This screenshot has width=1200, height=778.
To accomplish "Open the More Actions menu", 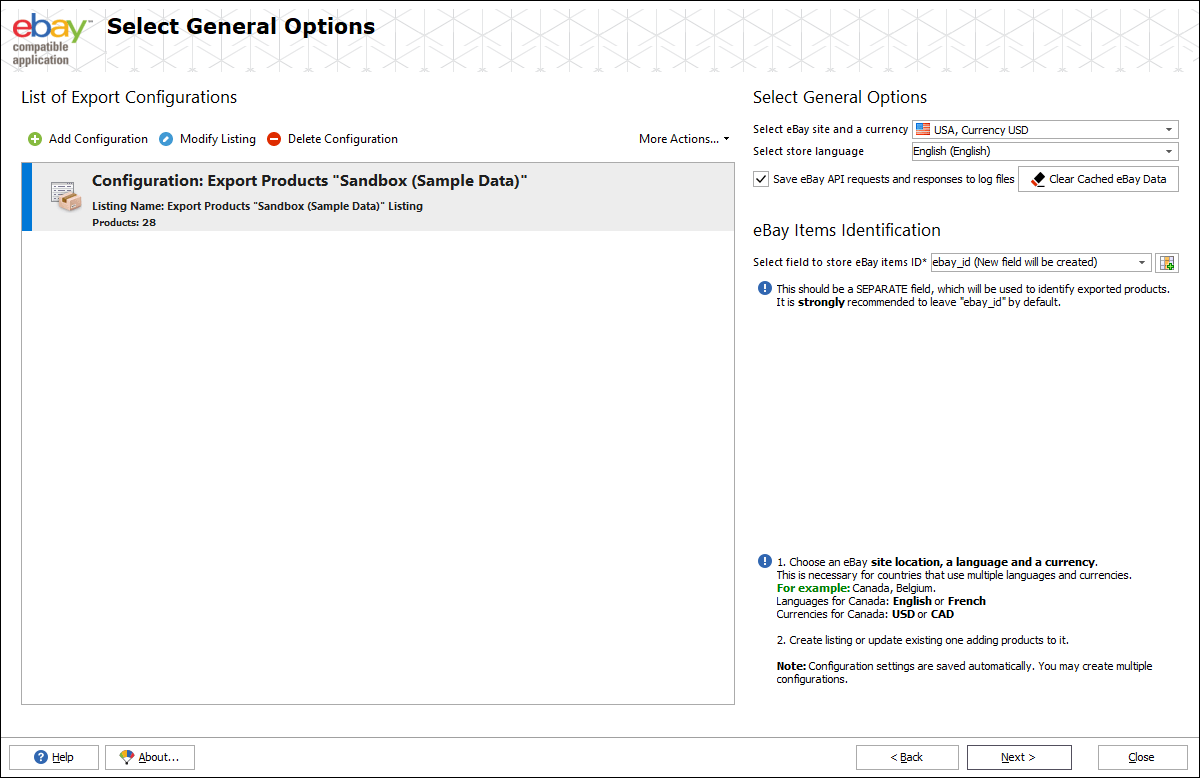I will pyautogui.click(x=684, y=139).
